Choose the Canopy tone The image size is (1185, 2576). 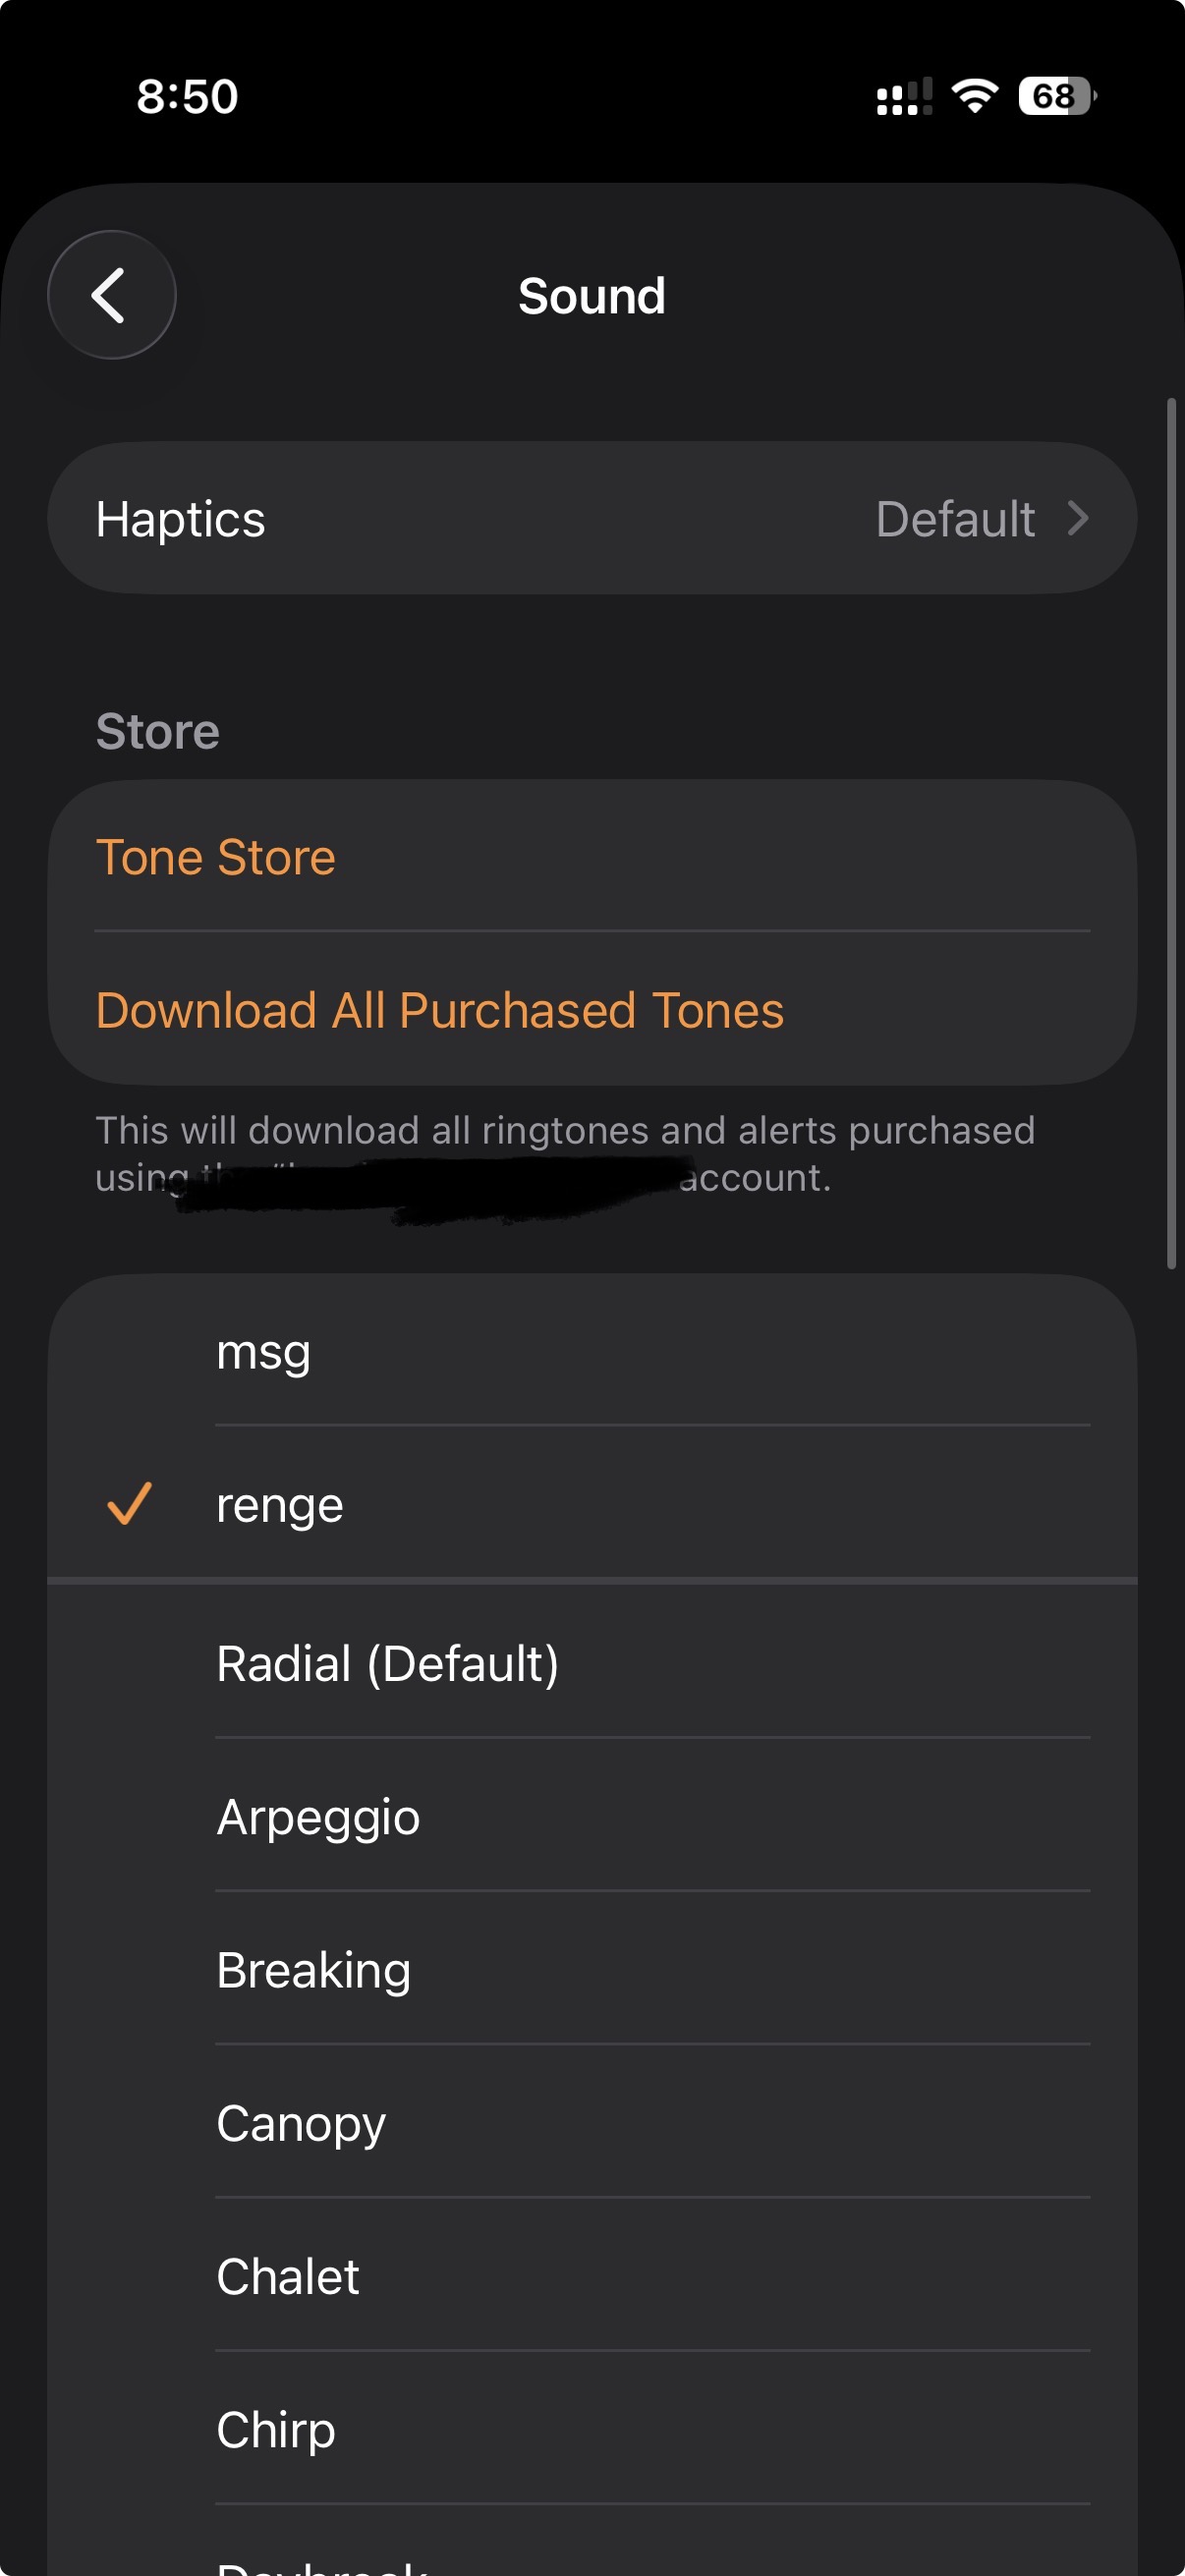coord(301,2123)
